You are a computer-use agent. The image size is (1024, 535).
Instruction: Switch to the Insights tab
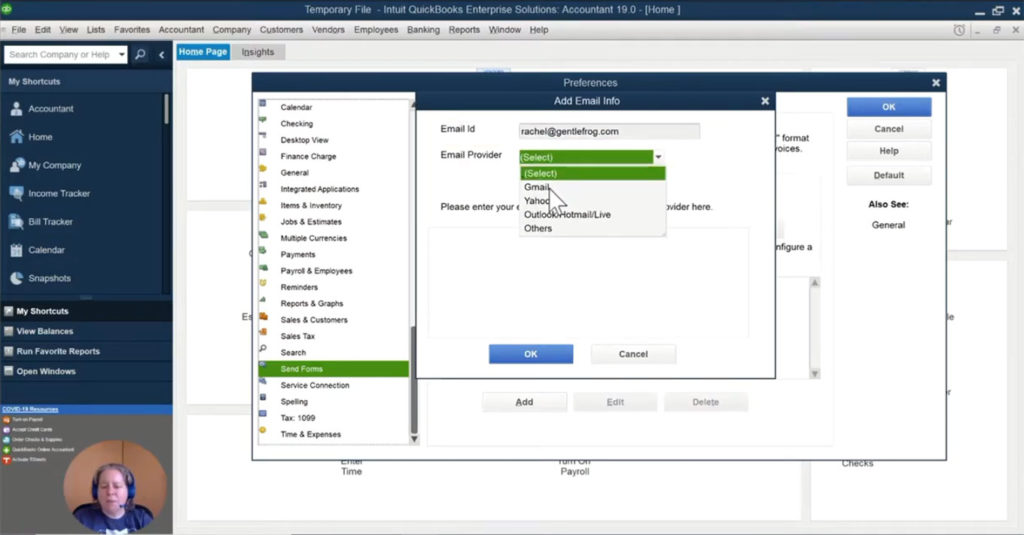pyautogui.click(x=257, y=52)
